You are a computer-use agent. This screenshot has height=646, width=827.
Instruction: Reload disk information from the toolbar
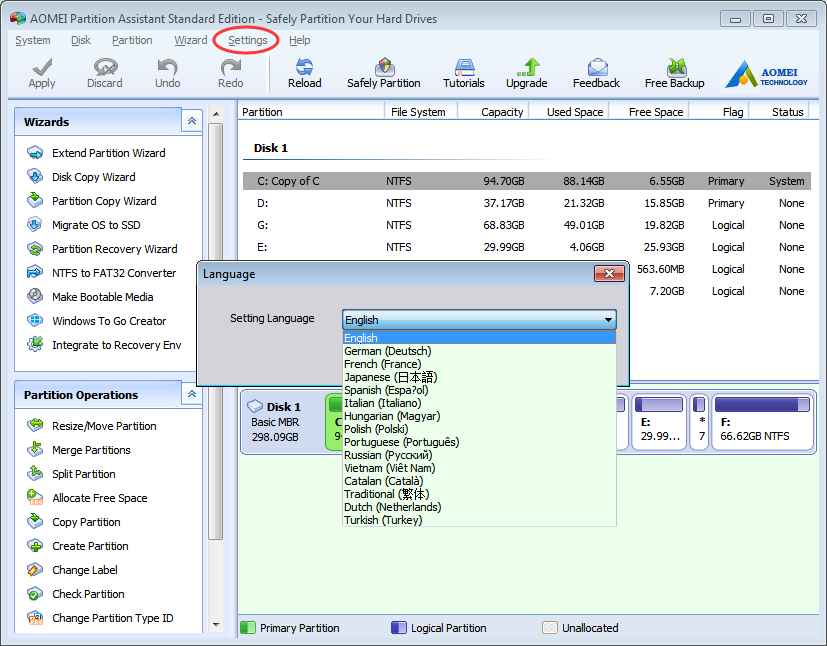tap(304, 73)
